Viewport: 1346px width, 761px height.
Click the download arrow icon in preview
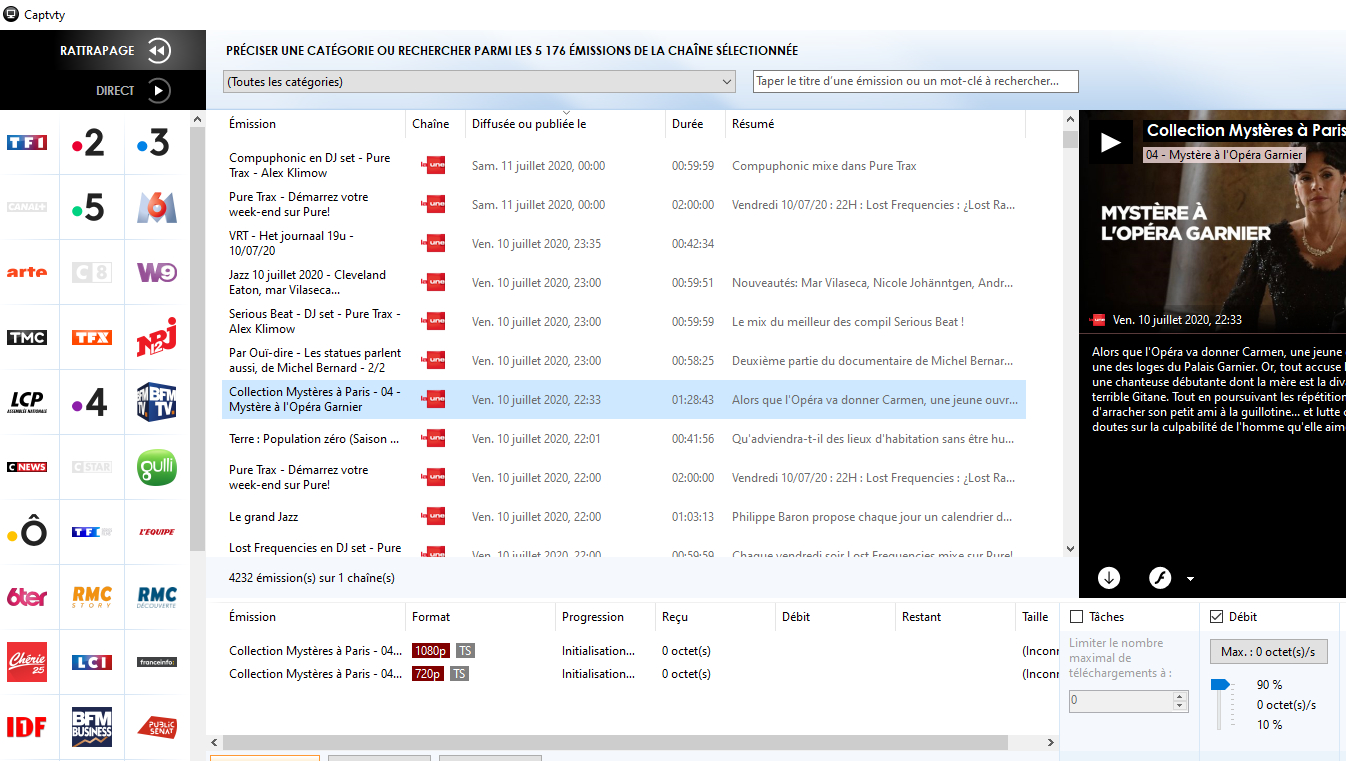pos(1108,578)
